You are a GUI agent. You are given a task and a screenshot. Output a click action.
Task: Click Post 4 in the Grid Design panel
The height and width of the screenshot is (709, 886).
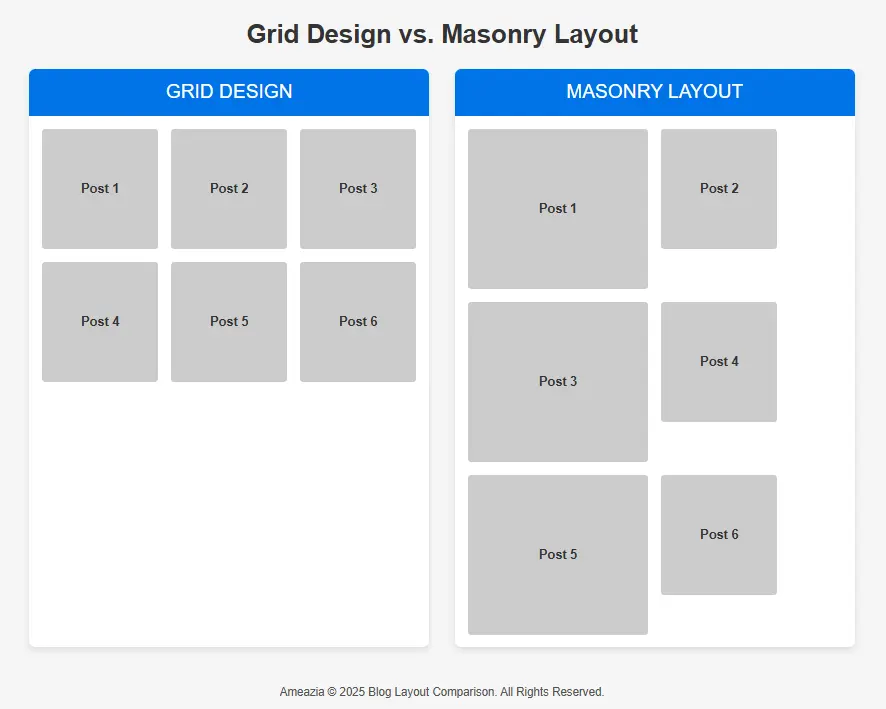100,321
